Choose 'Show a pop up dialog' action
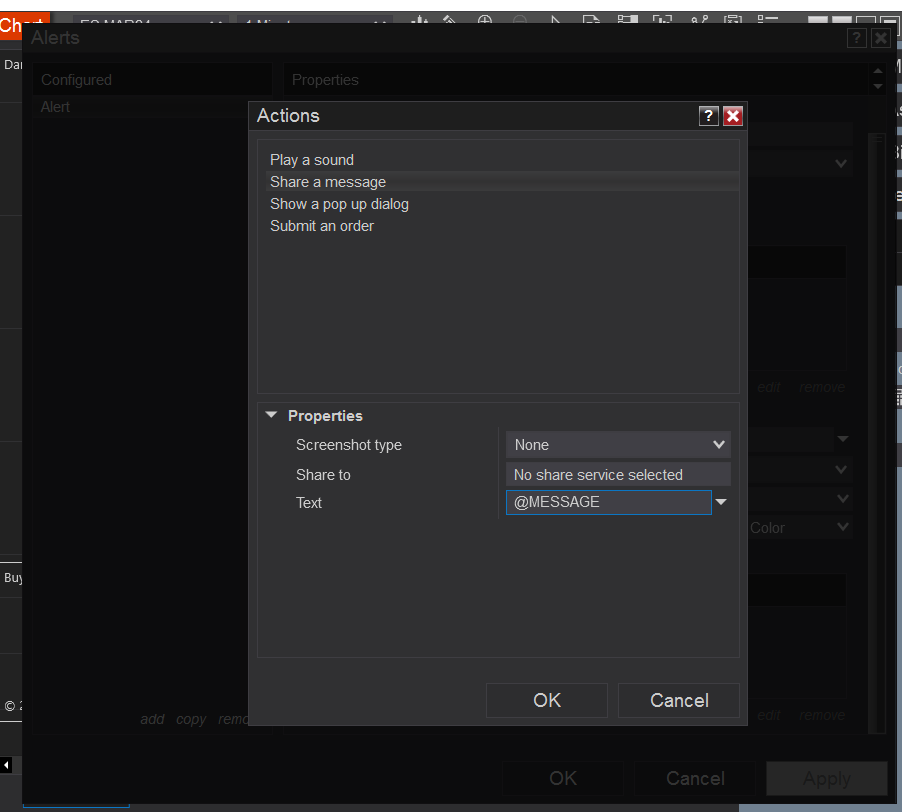The width and height of the screenshot is (902, 812). (502, 204)
